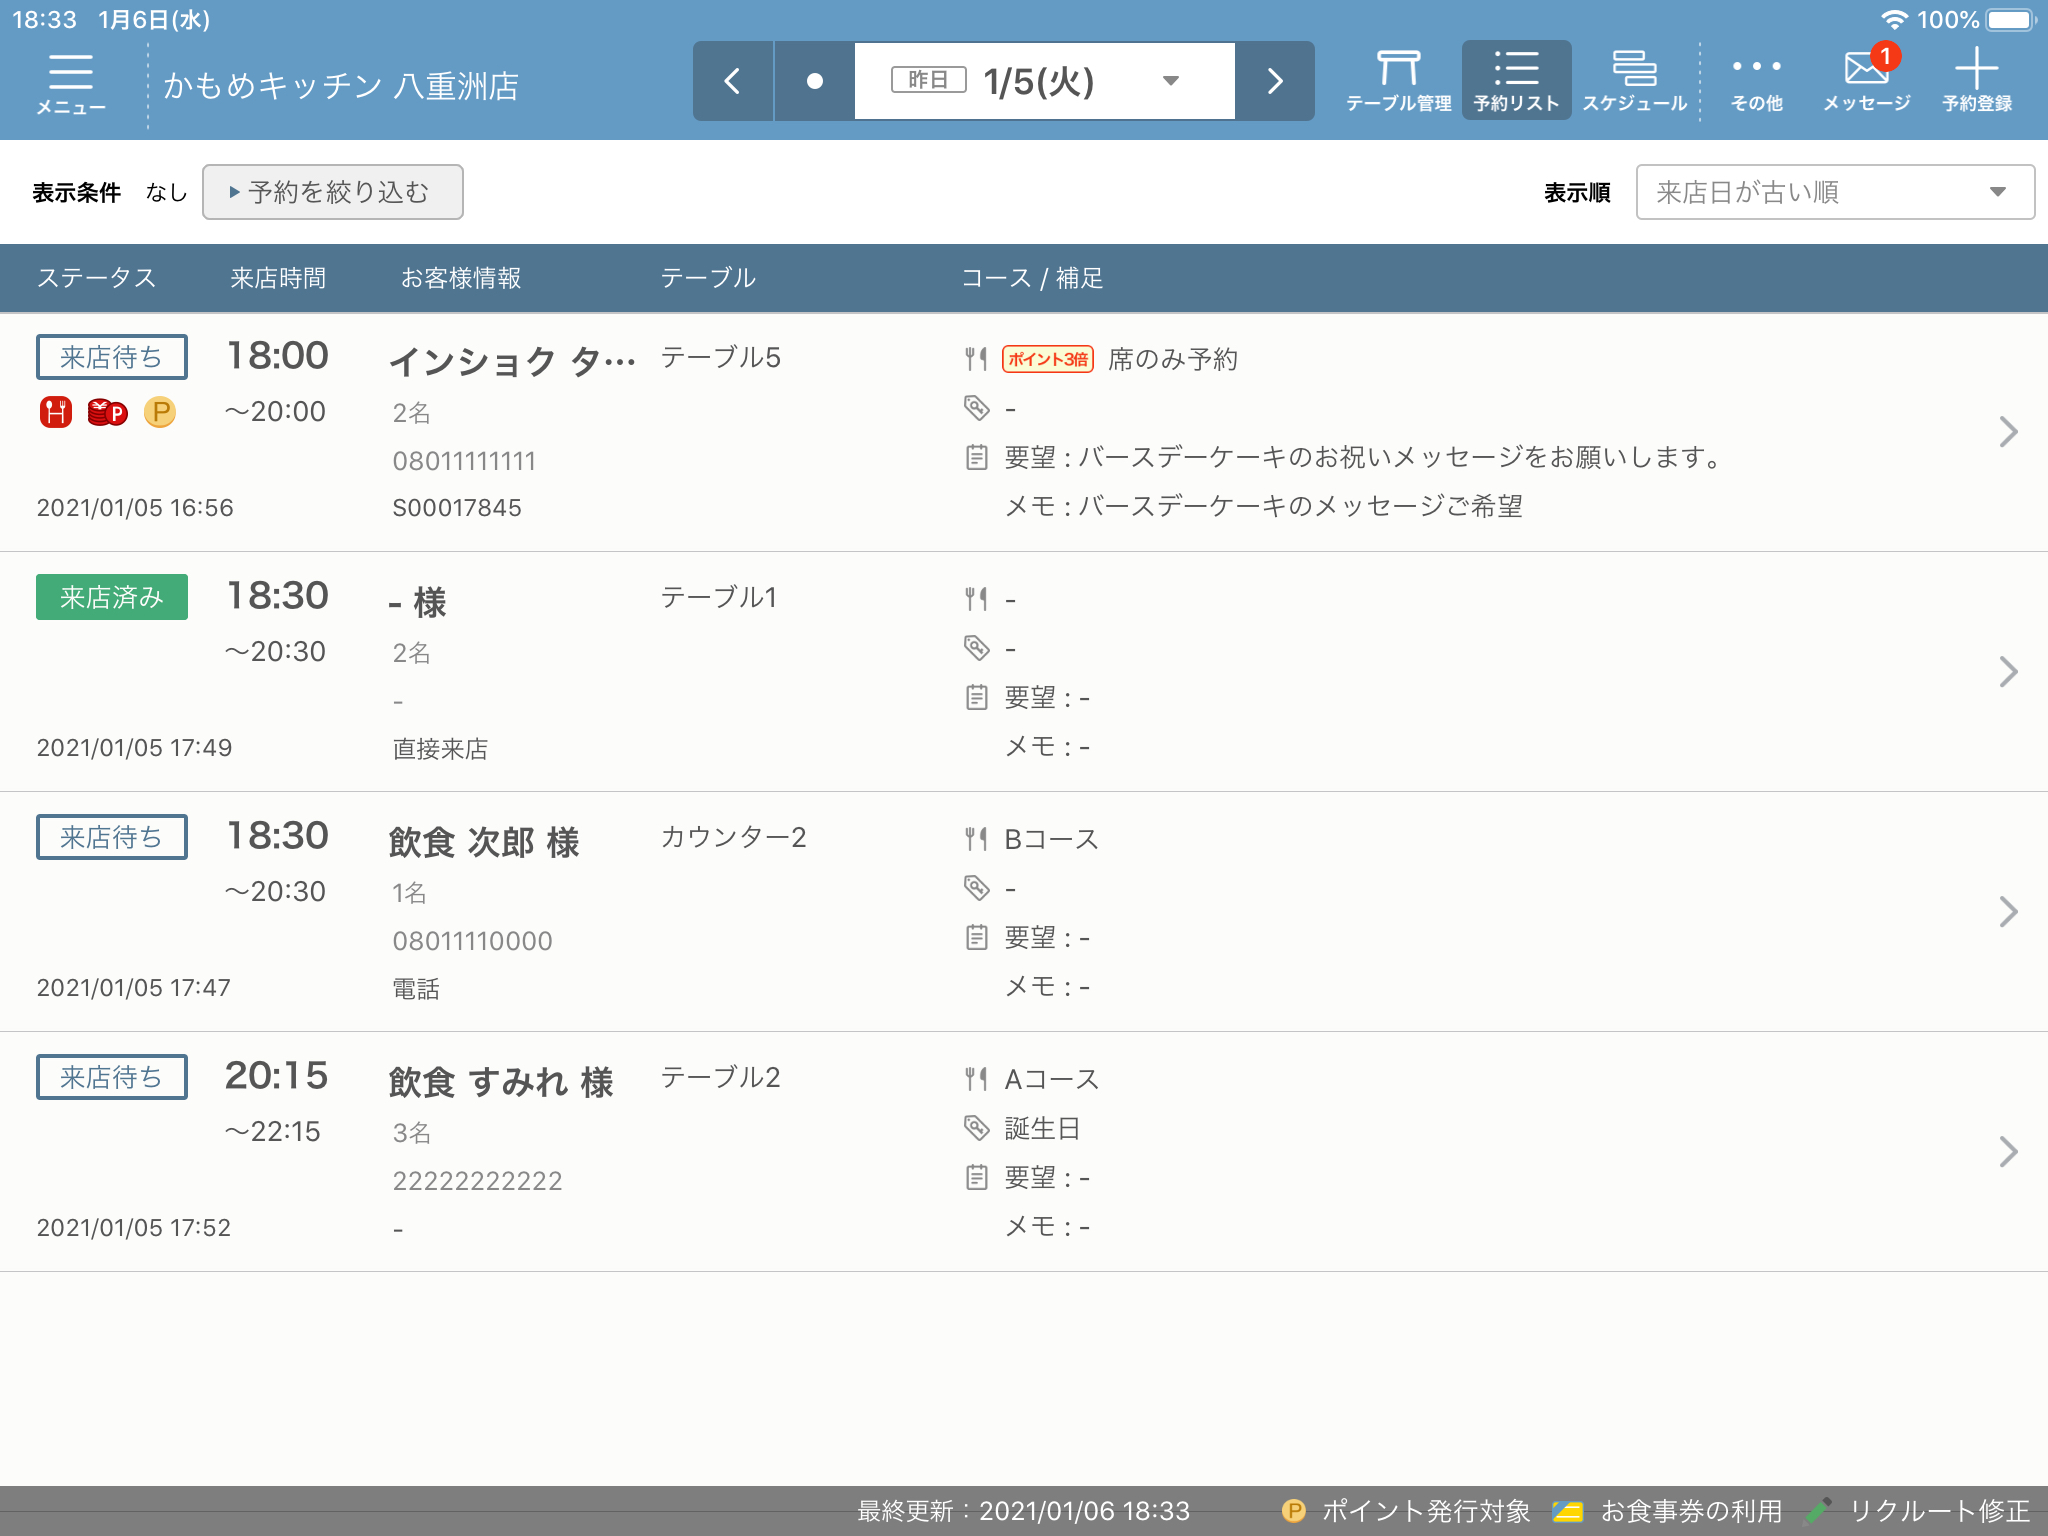Image resolution: width=2048 pixels, height=1536 pixels.
Task: Open the hamburger メニュー icon
Action: [71, 84]
